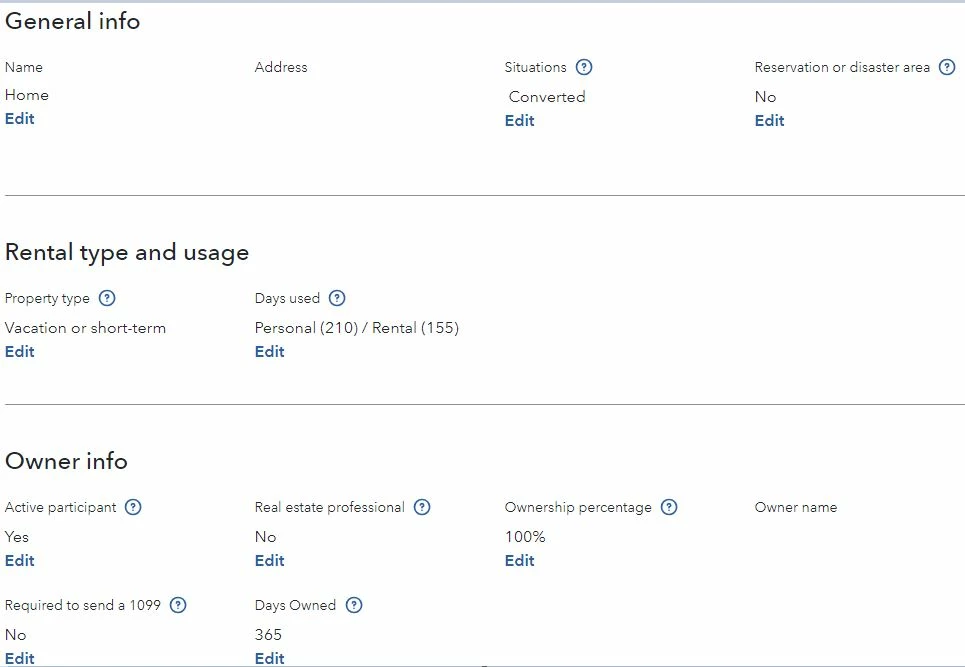The height and width of the screenshot is (667, 965).
Task: Edit the Converted situations entry
Action: (519, 121)
